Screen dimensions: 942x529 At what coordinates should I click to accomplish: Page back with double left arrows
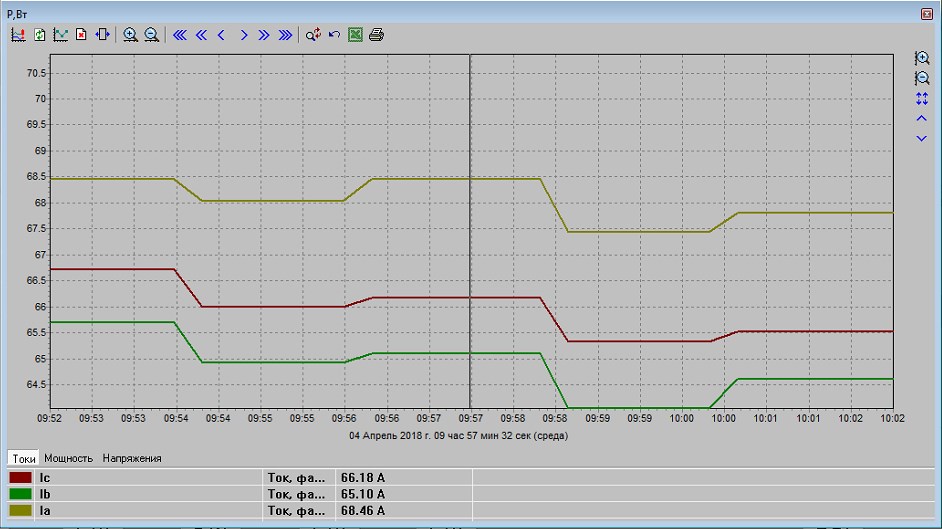pyautogui.click(x=201, y=35)
